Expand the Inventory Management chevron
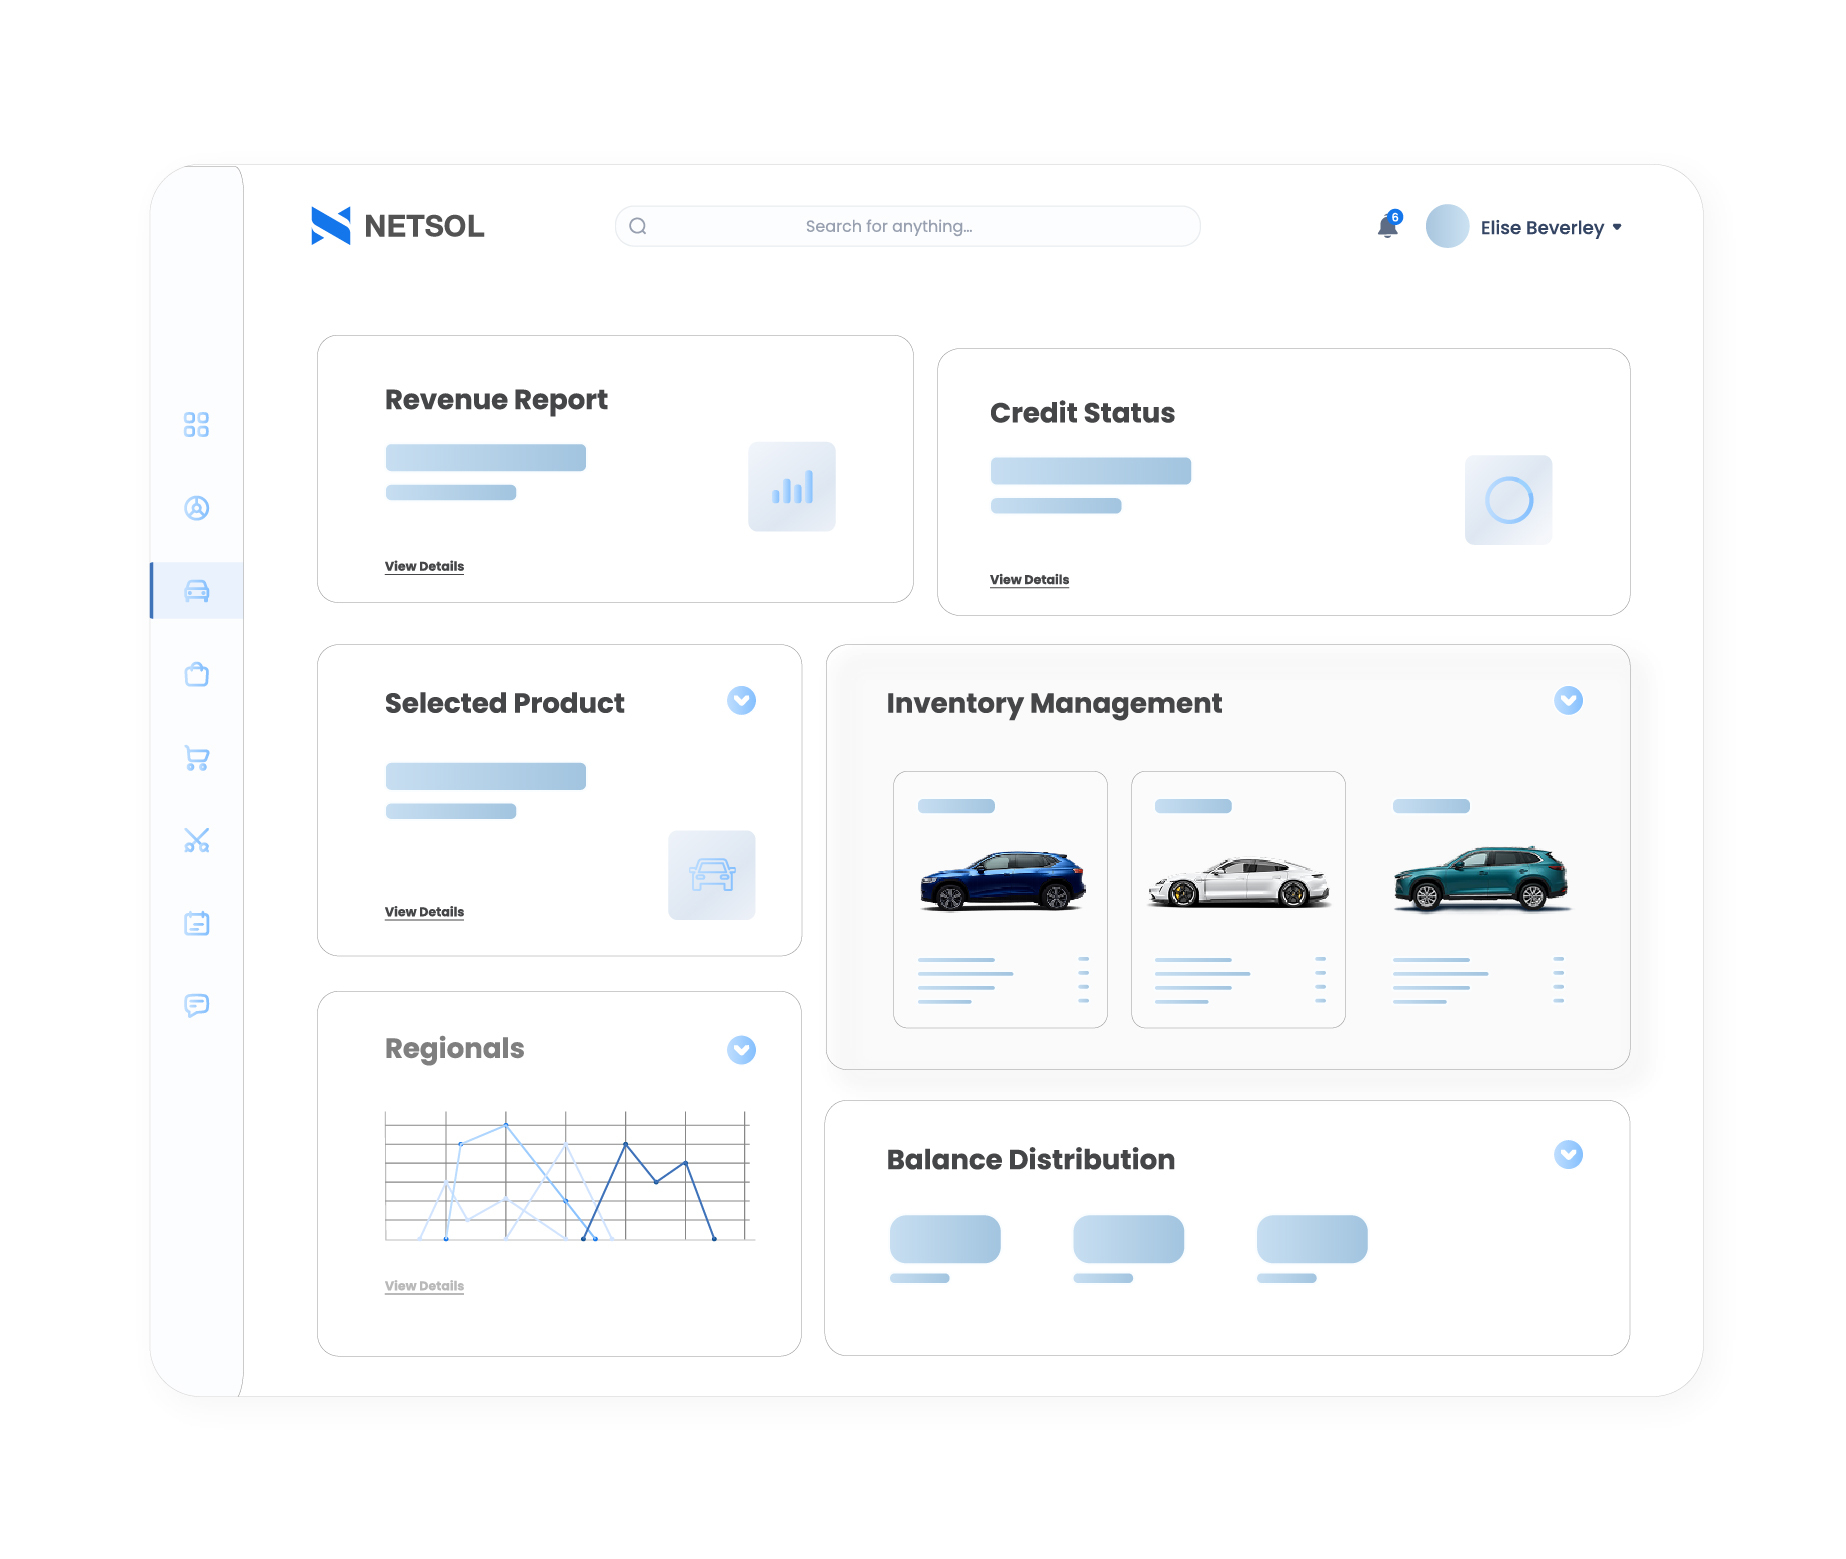The height and width of the screenshot is (1559, 1846). pyautogui.click(x=1567, y=701)
